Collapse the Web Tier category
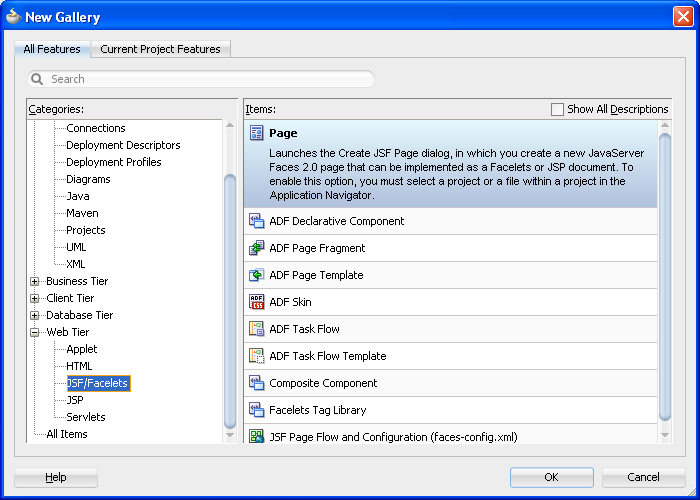The width and height of the screenshot is (700, 500). (34, 332)
